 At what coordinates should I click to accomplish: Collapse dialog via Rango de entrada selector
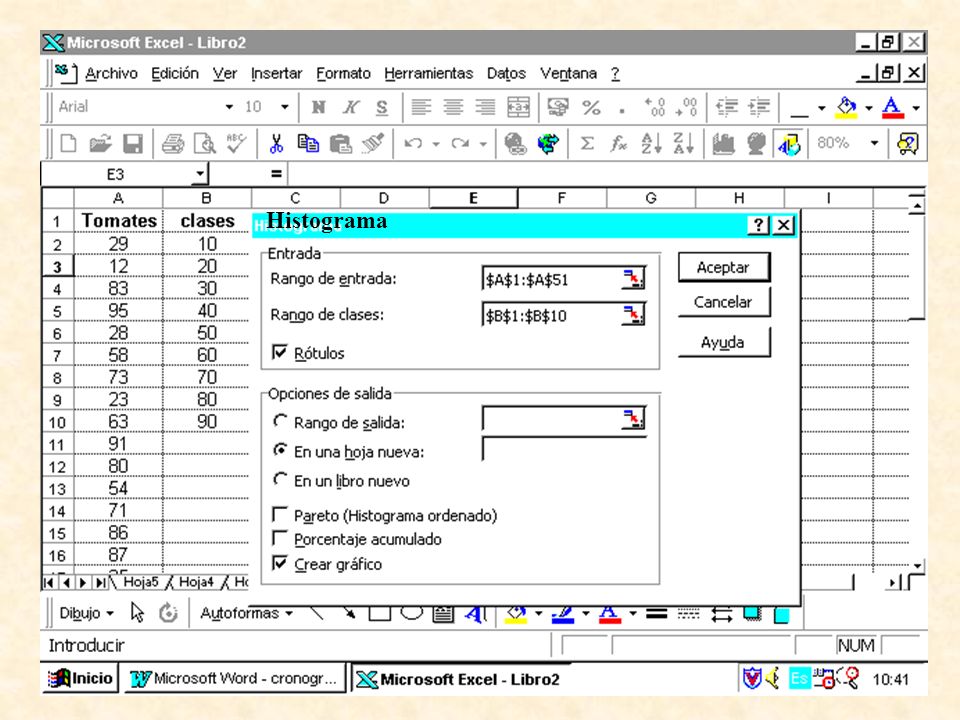(x=633, y=279)
